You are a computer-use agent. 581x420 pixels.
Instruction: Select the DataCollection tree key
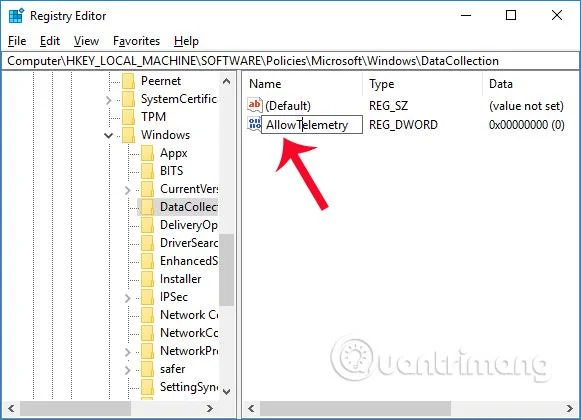click(x=178, y=207)
